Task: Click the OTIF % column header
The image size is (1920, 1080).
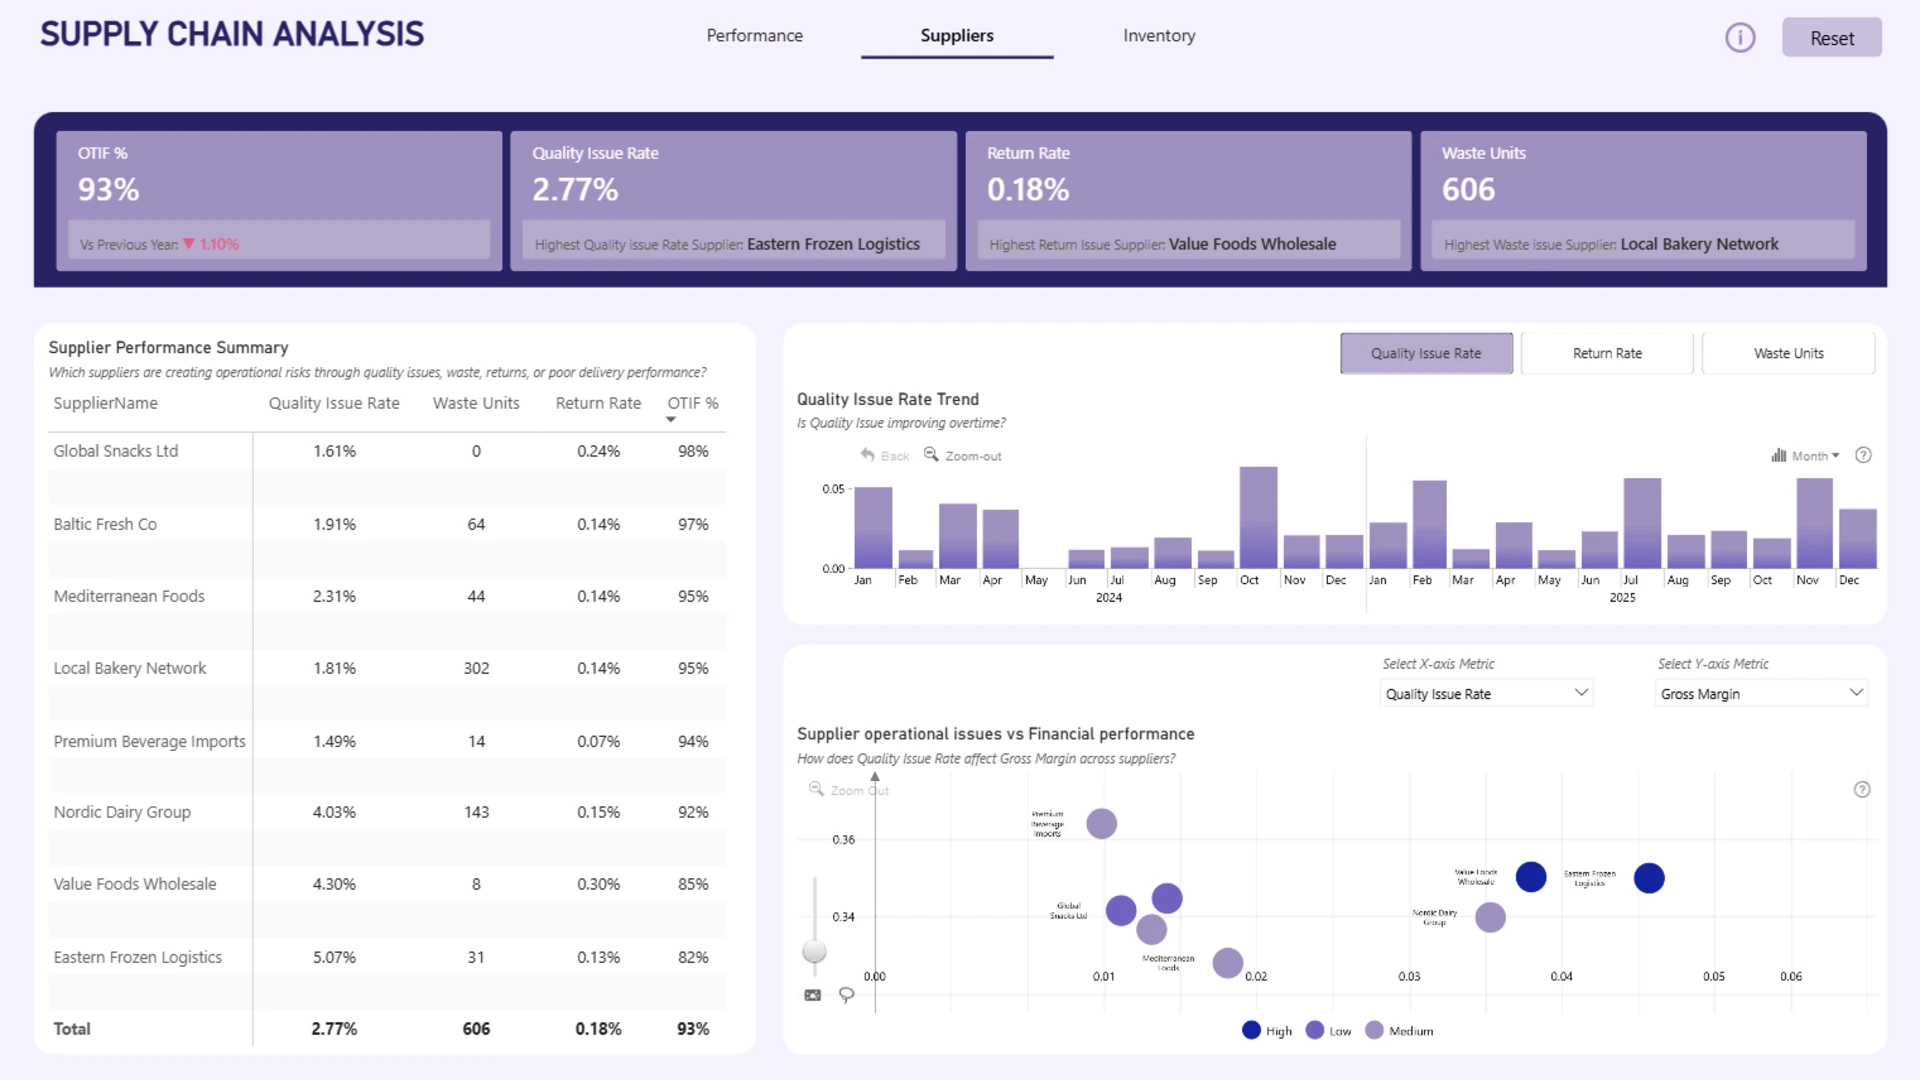Action: 693,403
